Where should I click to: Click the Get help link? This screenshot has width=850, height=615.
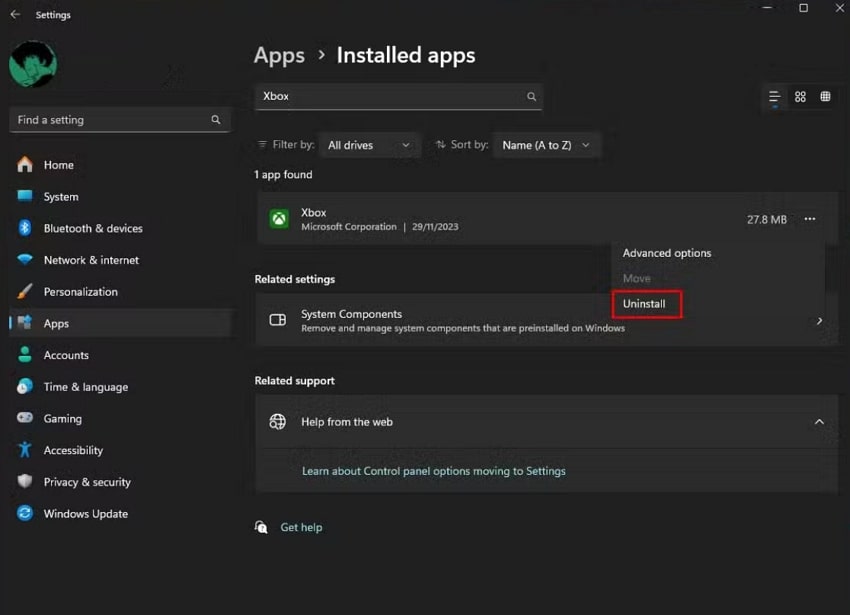(301, 527)
